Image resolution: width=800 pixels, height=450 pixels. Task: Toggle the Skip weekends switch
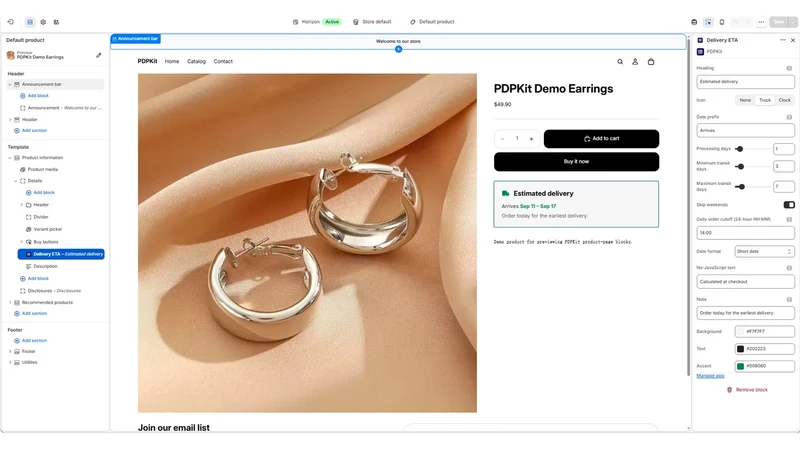pos(789,205)
